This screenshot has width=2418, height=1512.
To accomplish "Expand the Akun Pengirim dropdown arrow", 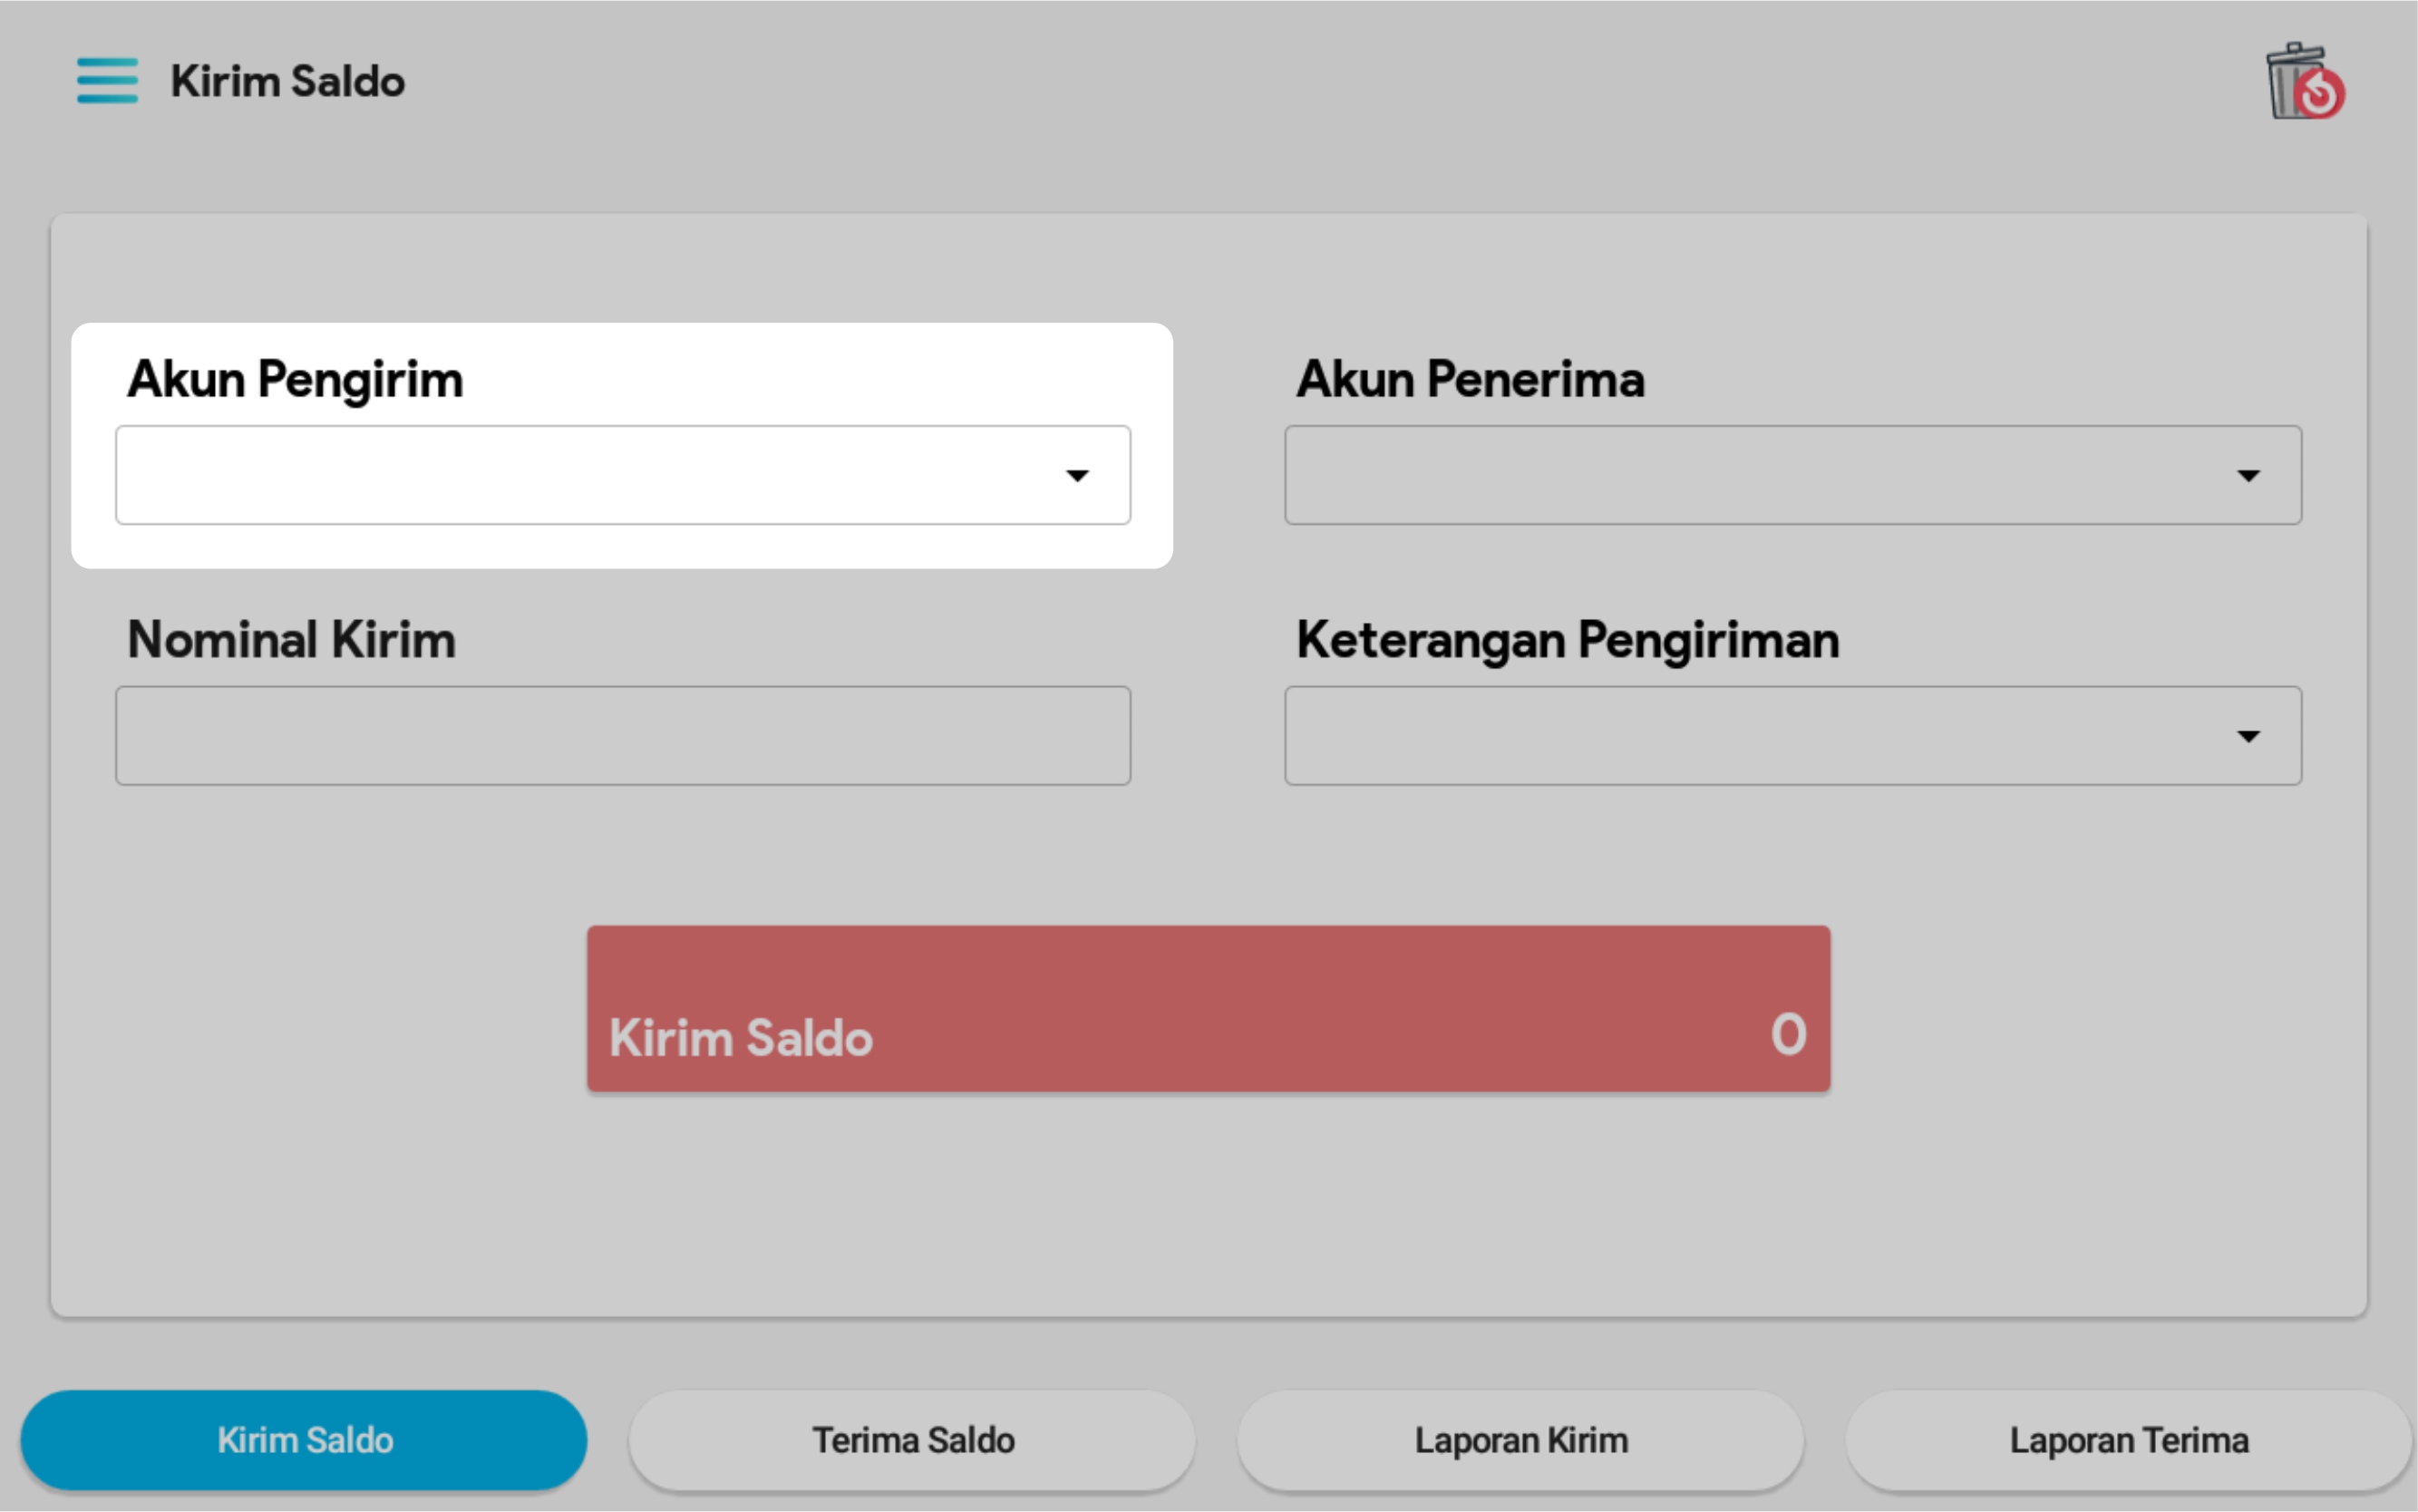I will pyautogui.click(x=1077, y=475).
